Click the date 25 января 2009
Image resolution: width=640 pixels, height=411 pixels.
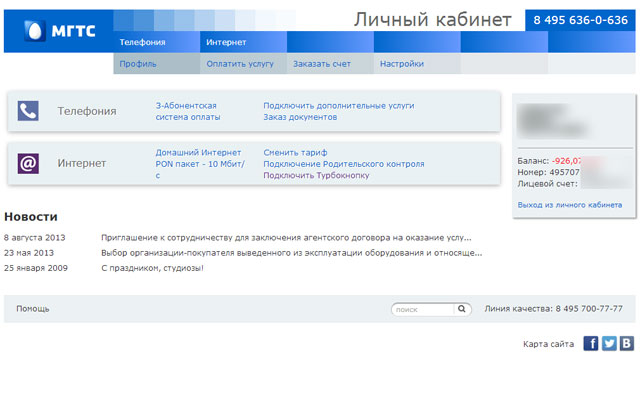36,268
